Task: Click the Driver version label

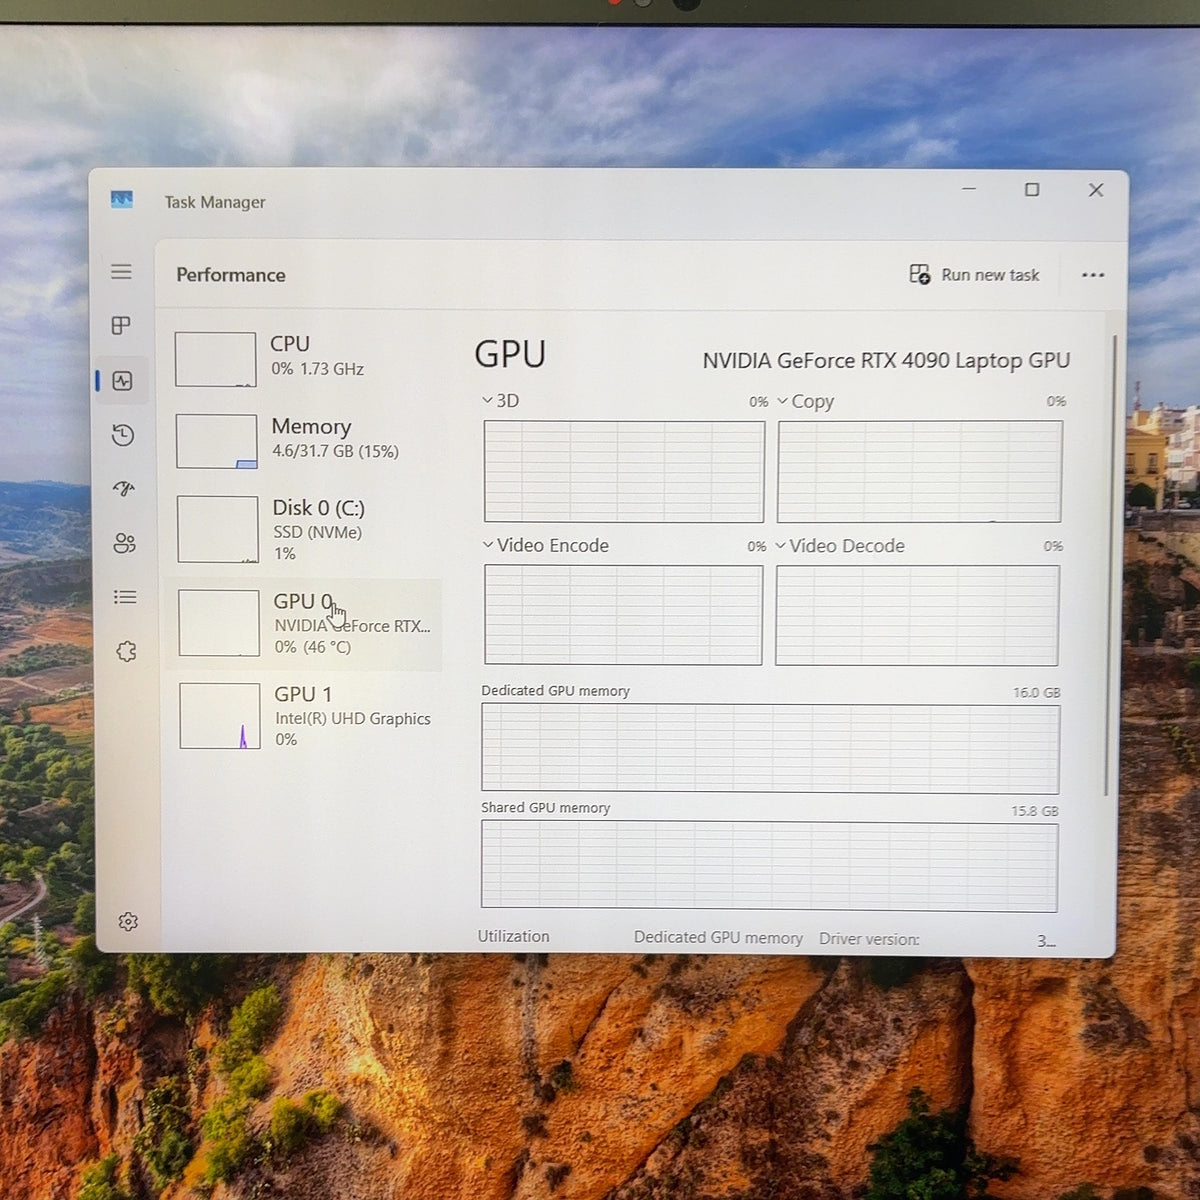Action: [x=869, y=939]
